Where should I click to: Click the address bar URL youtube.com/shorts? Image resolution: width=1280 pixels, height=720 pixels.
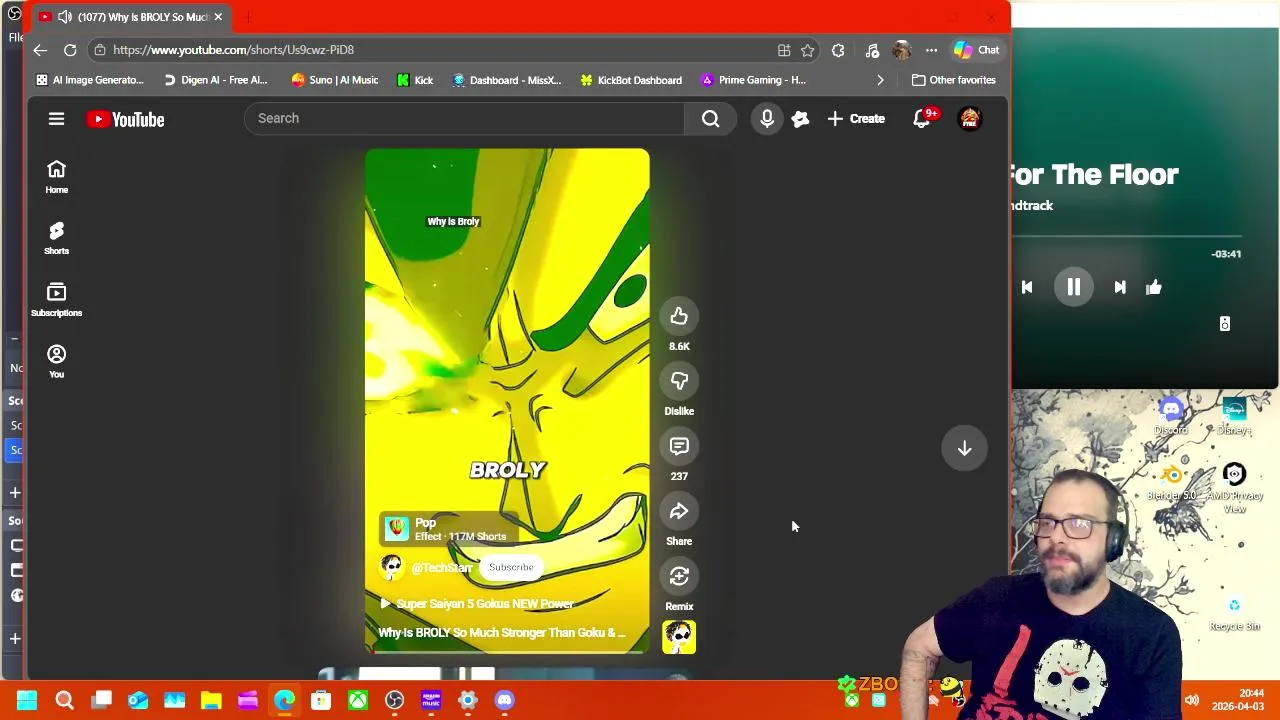click(x=233, y=50)
